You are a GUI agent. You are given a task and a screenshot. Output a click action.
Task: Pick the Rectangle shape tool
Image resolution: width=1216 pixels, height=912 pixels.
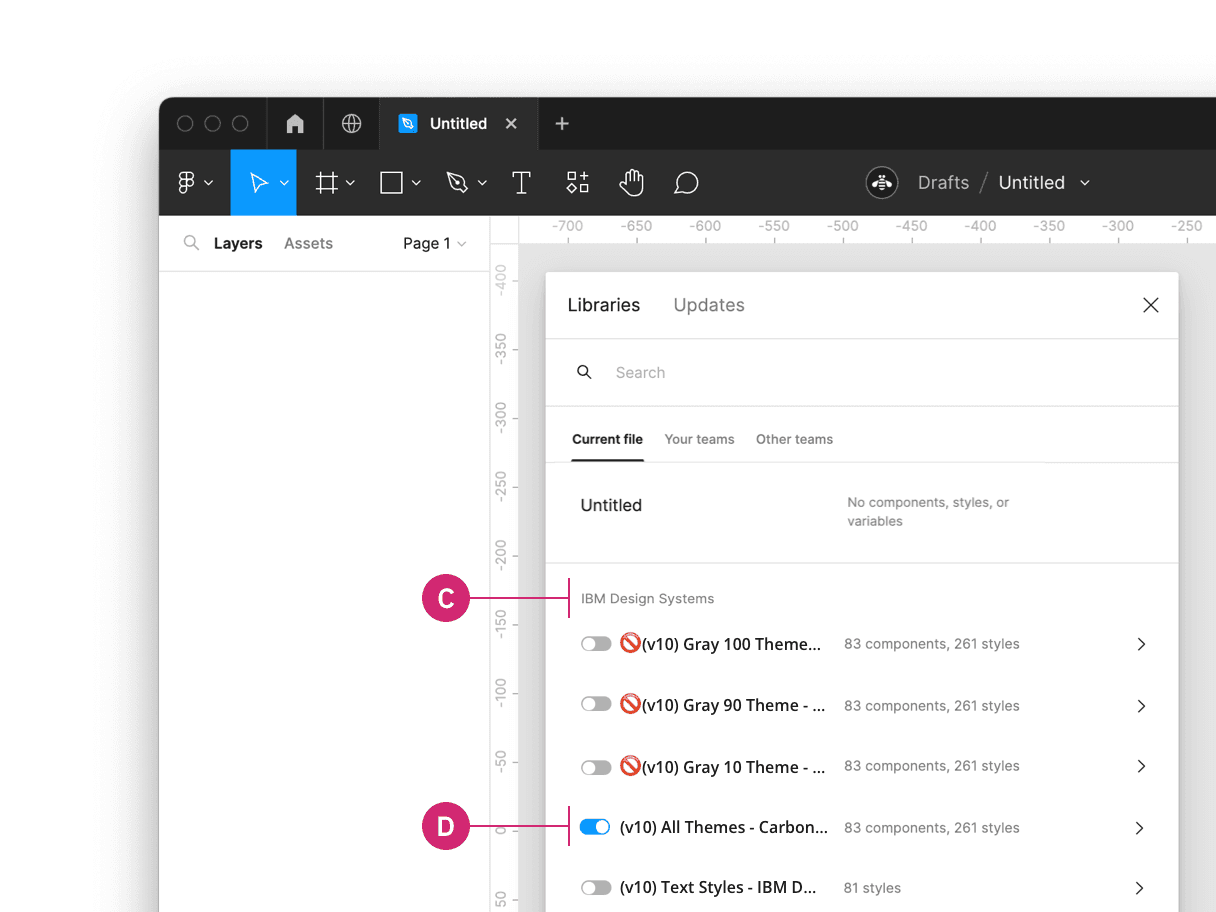391,182
